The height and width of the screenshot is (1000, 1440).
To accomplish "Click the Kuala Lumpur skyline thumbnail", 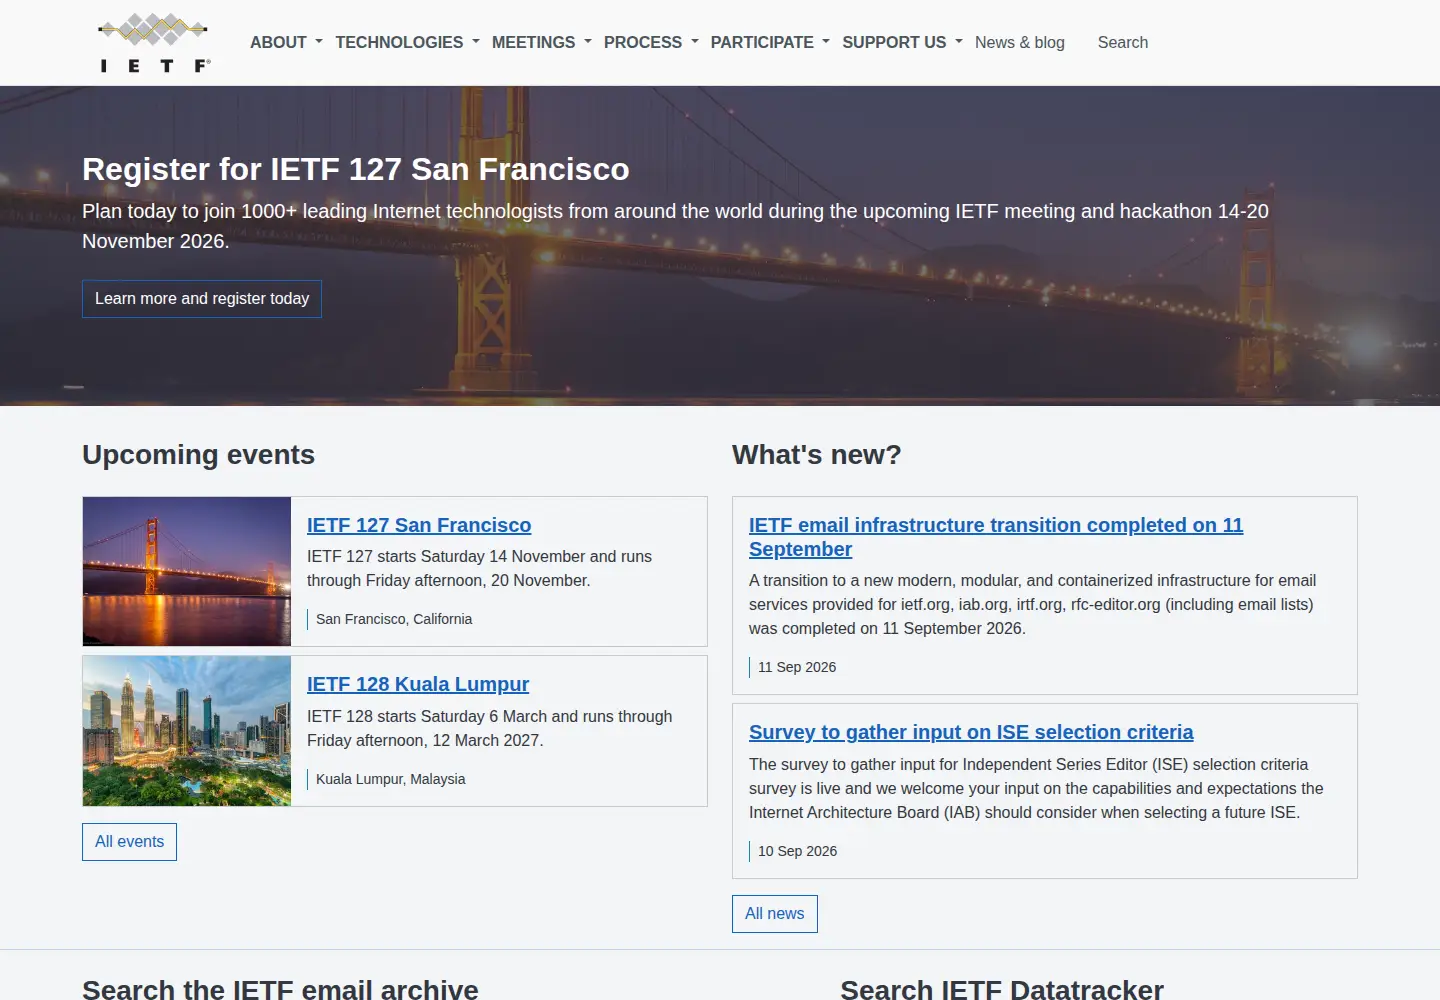I will (187, 731).
